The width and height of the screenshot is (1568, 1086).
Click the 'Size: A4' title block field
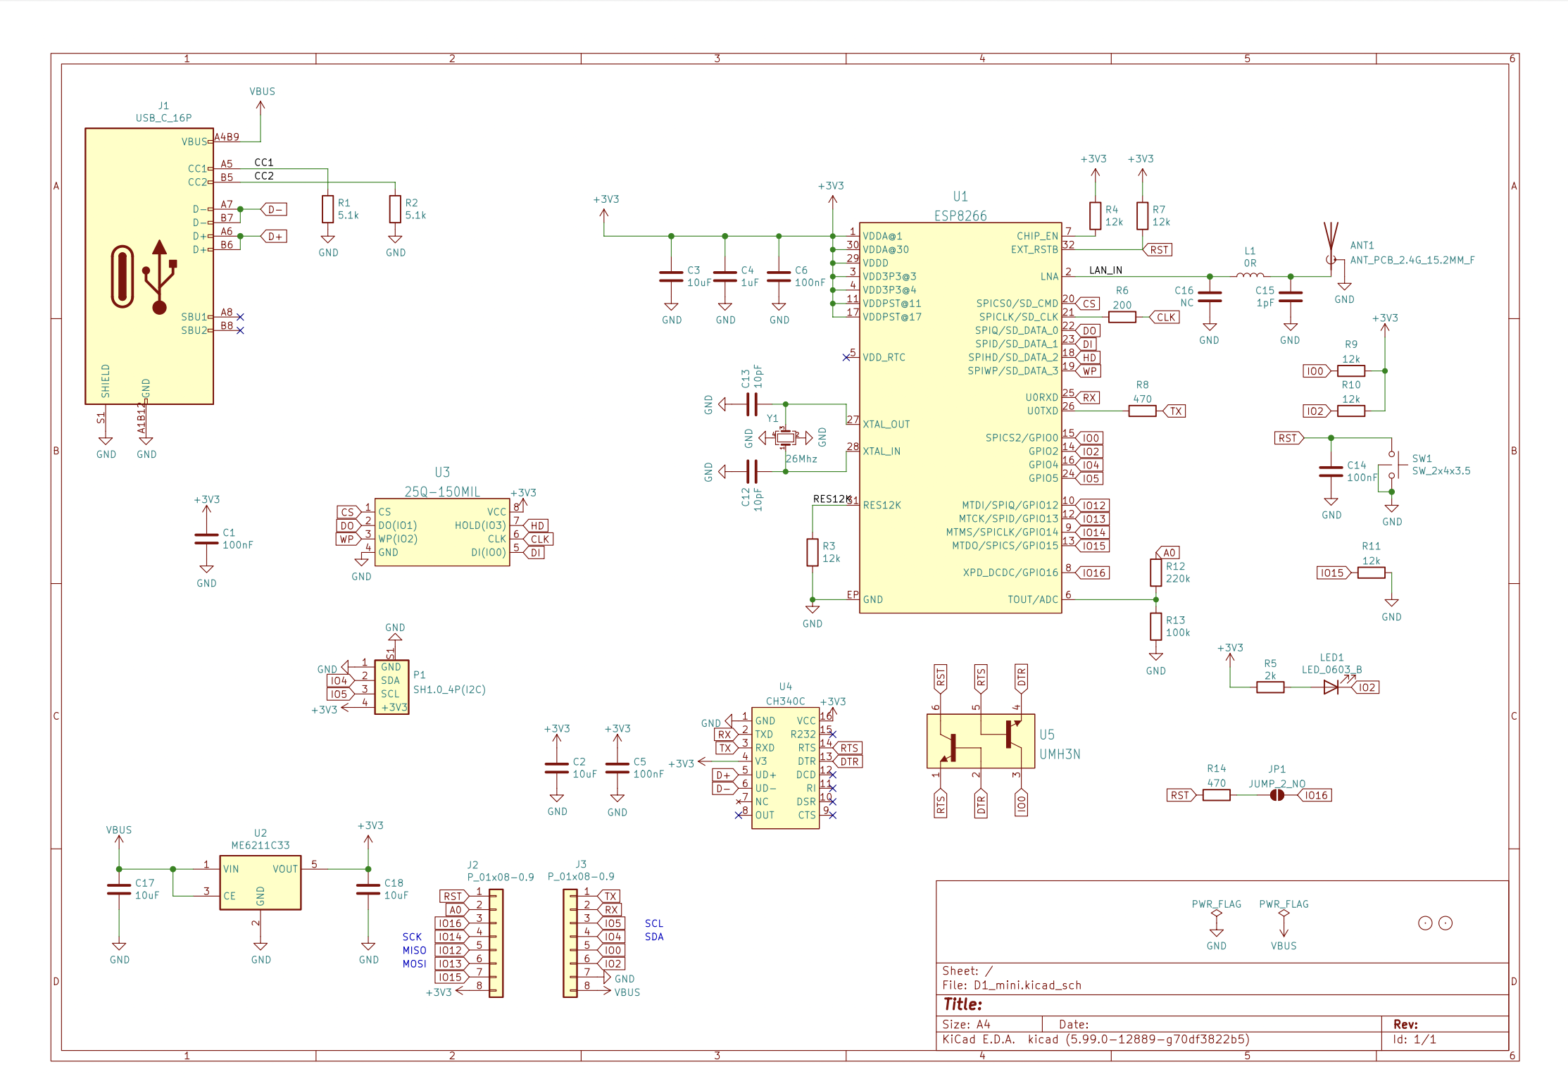(966, 1024)
